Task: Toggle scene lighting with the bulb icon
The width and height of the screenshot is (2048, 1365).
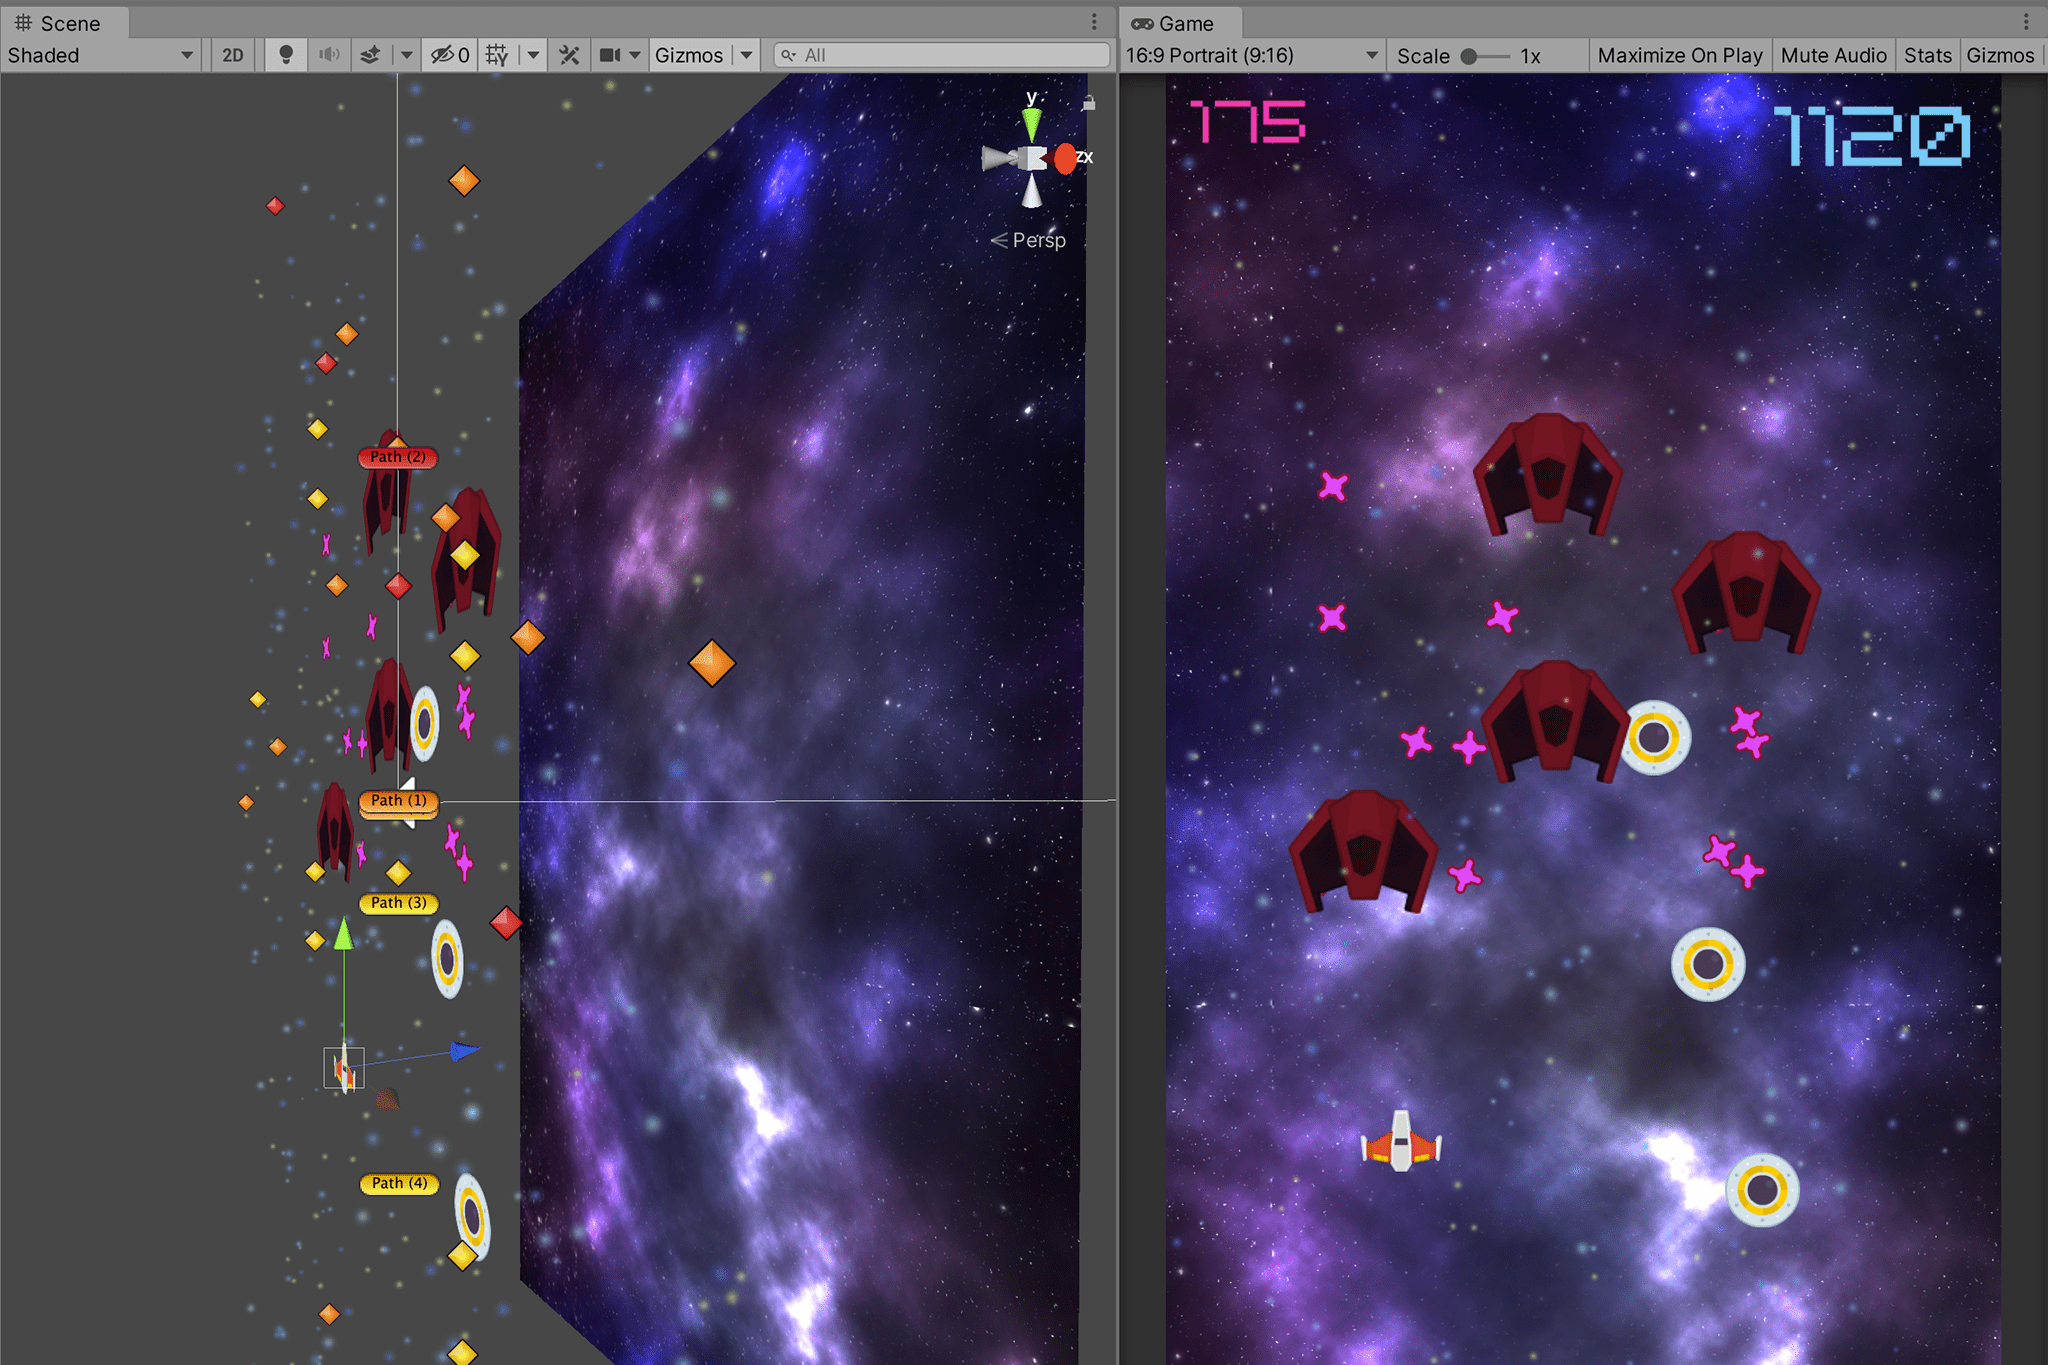Action: [286, 55]
